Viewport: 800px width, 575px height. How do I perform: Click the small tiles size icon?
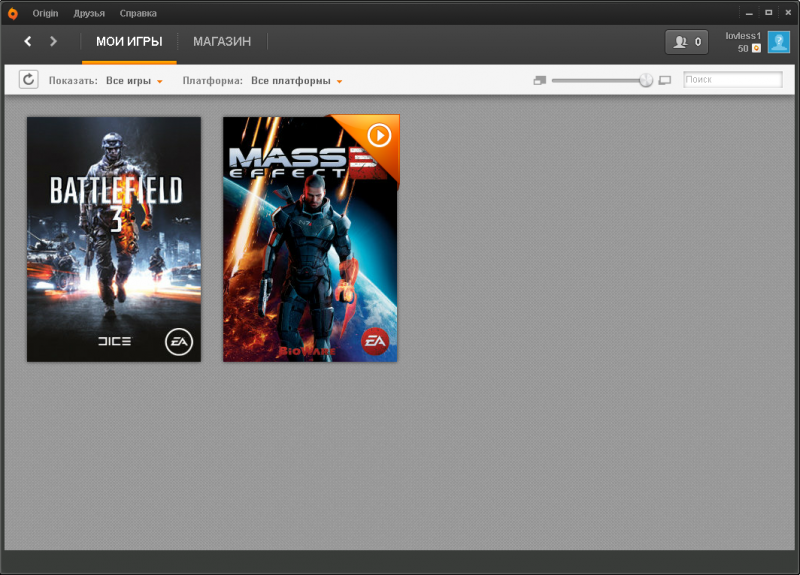pos(540,80)
